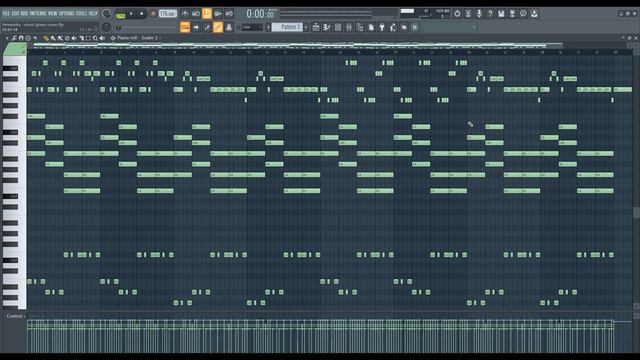Open the Playlist view icon
This screenshot has width=640, height=360.
[x=316, y=27]
